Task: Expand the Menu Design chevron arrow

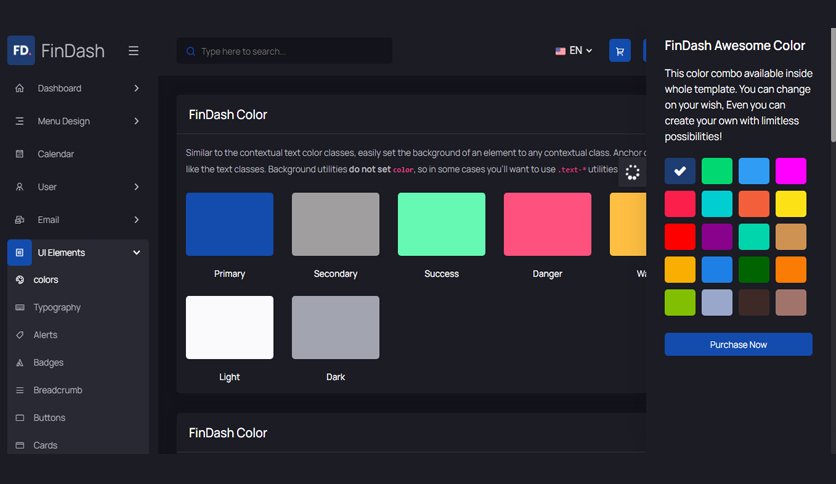Action: pos(136,121)
